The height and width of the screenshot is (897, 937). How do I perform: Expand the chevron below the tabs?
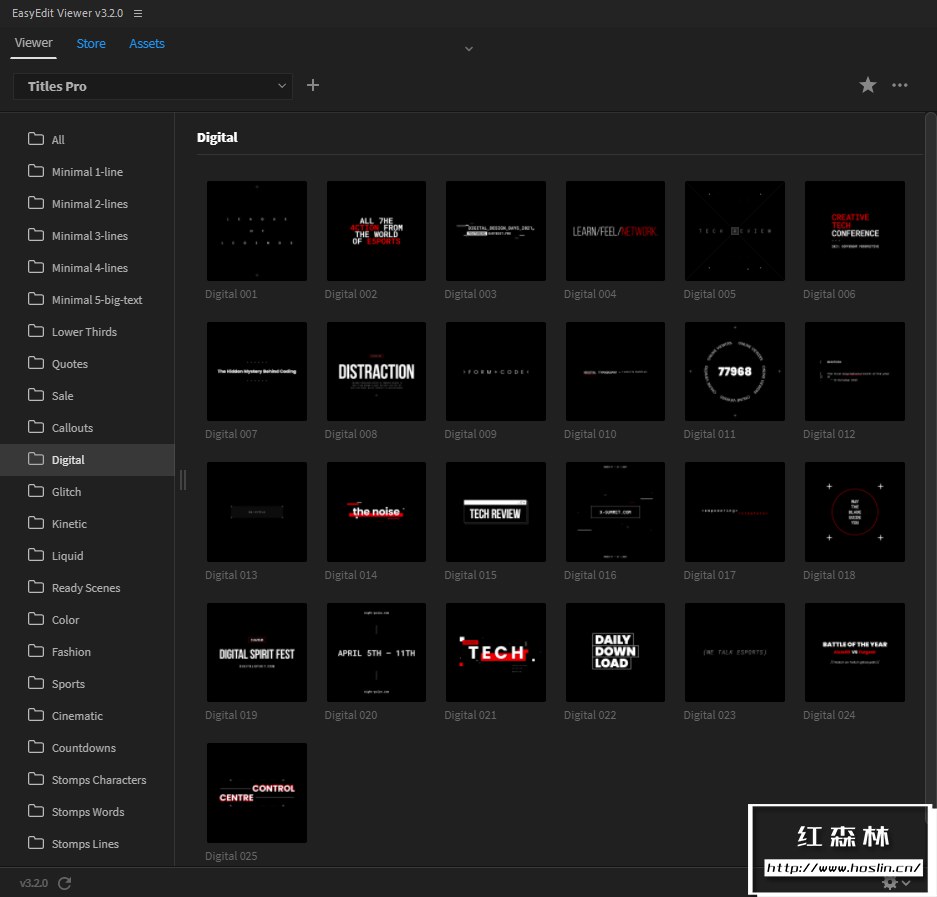pyautogui.click(x=469, y=48)
